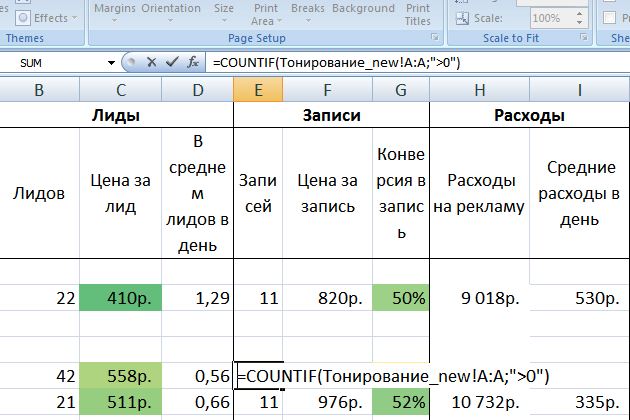
Task: Click the Background button
Action: [x=363, y=9]
